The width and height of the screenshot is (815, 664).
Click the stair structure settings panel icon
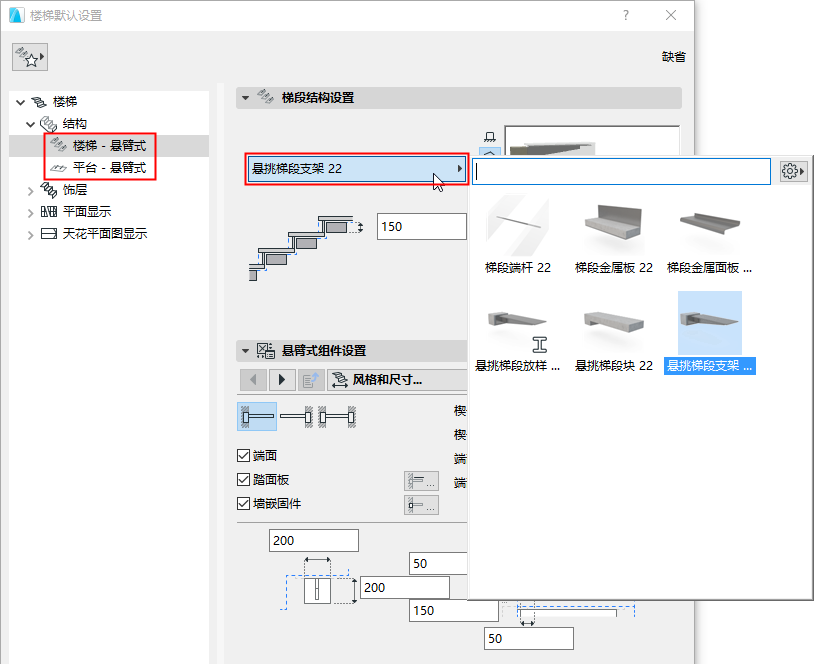click(265, 97)
